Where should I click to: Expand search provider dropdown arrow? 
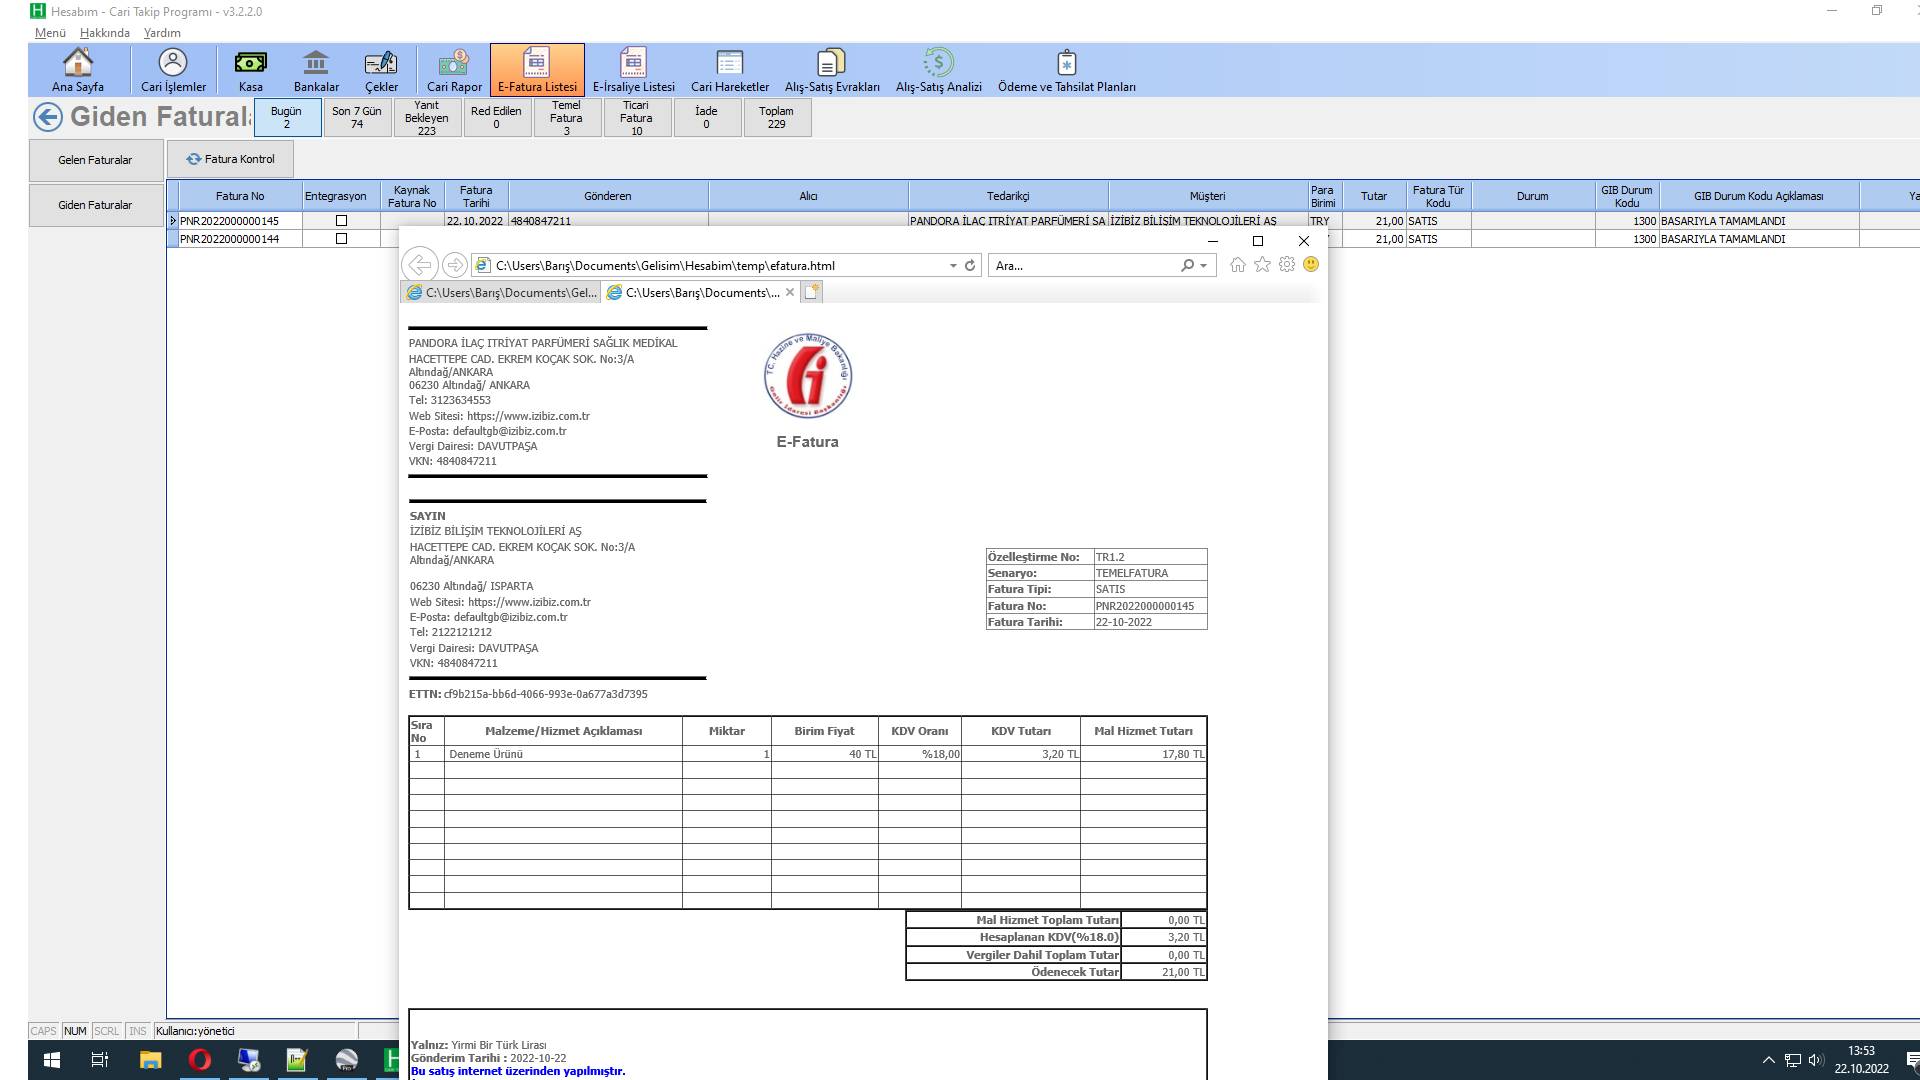pos(1203,266)
